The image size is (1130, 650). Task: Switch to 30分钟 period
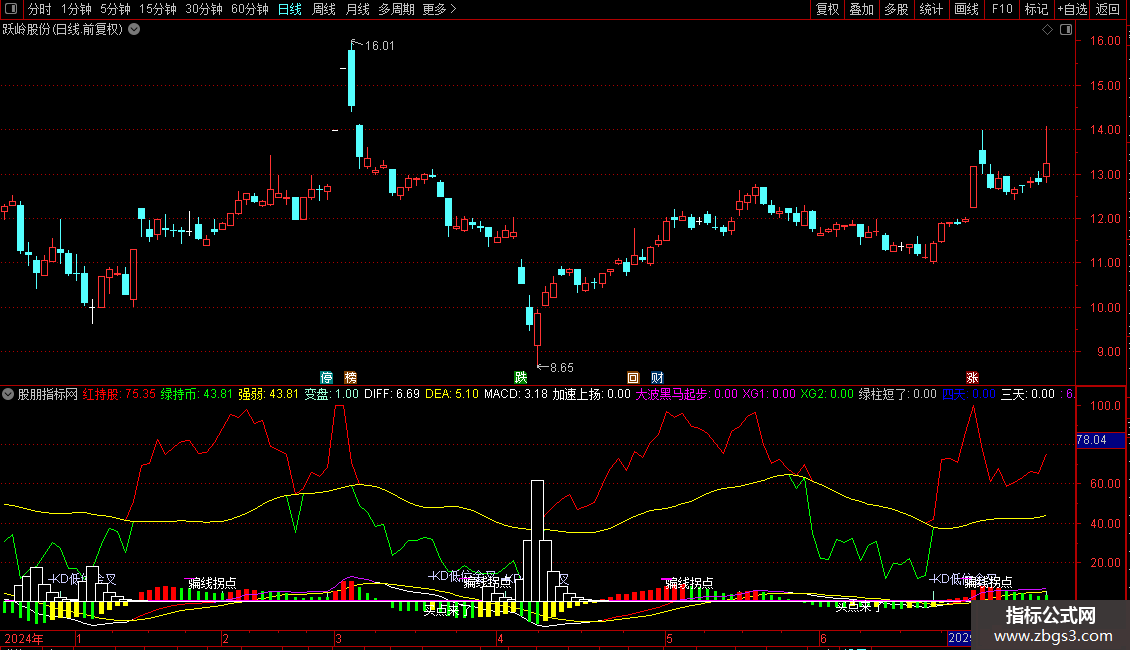204,9
